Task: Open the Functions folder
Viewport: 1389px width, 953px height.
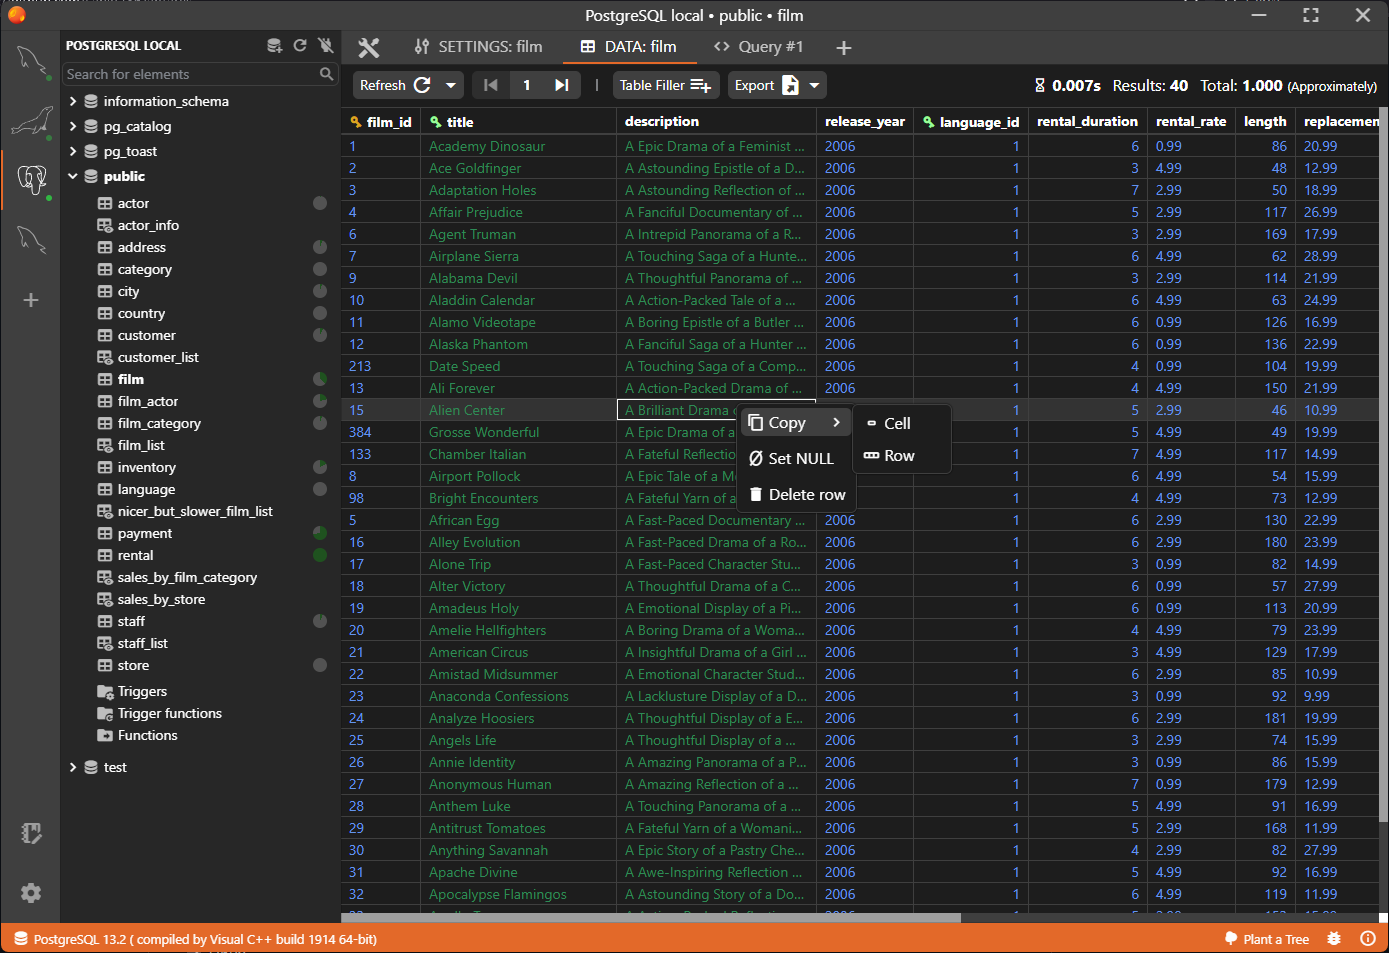Action: pos(147,735)
